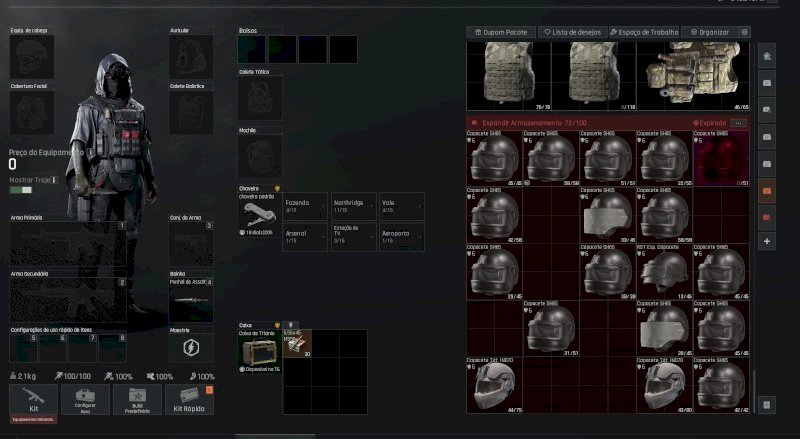This screenshot has width=800, height=439.
Task: Select the empty Colete Balístico slot
Action: 191,112
